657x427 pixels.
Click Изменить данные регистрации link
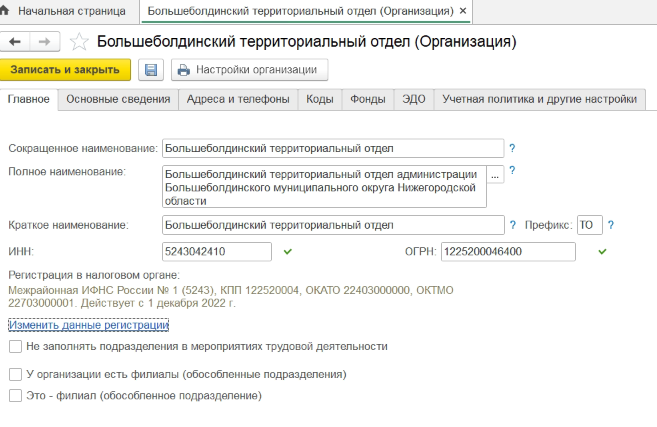89,325
